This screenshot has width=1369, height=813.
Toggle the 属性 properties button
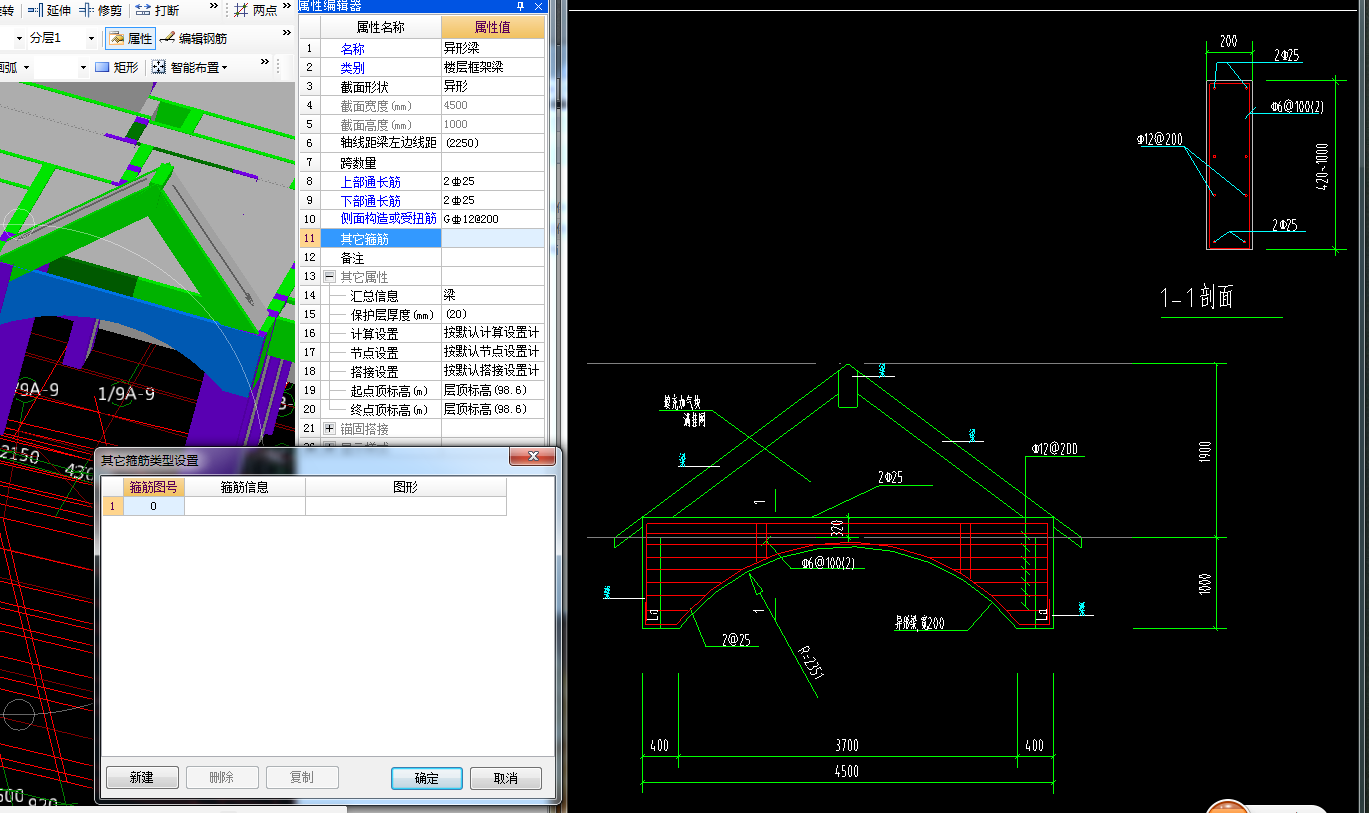(x=130, y=38)
